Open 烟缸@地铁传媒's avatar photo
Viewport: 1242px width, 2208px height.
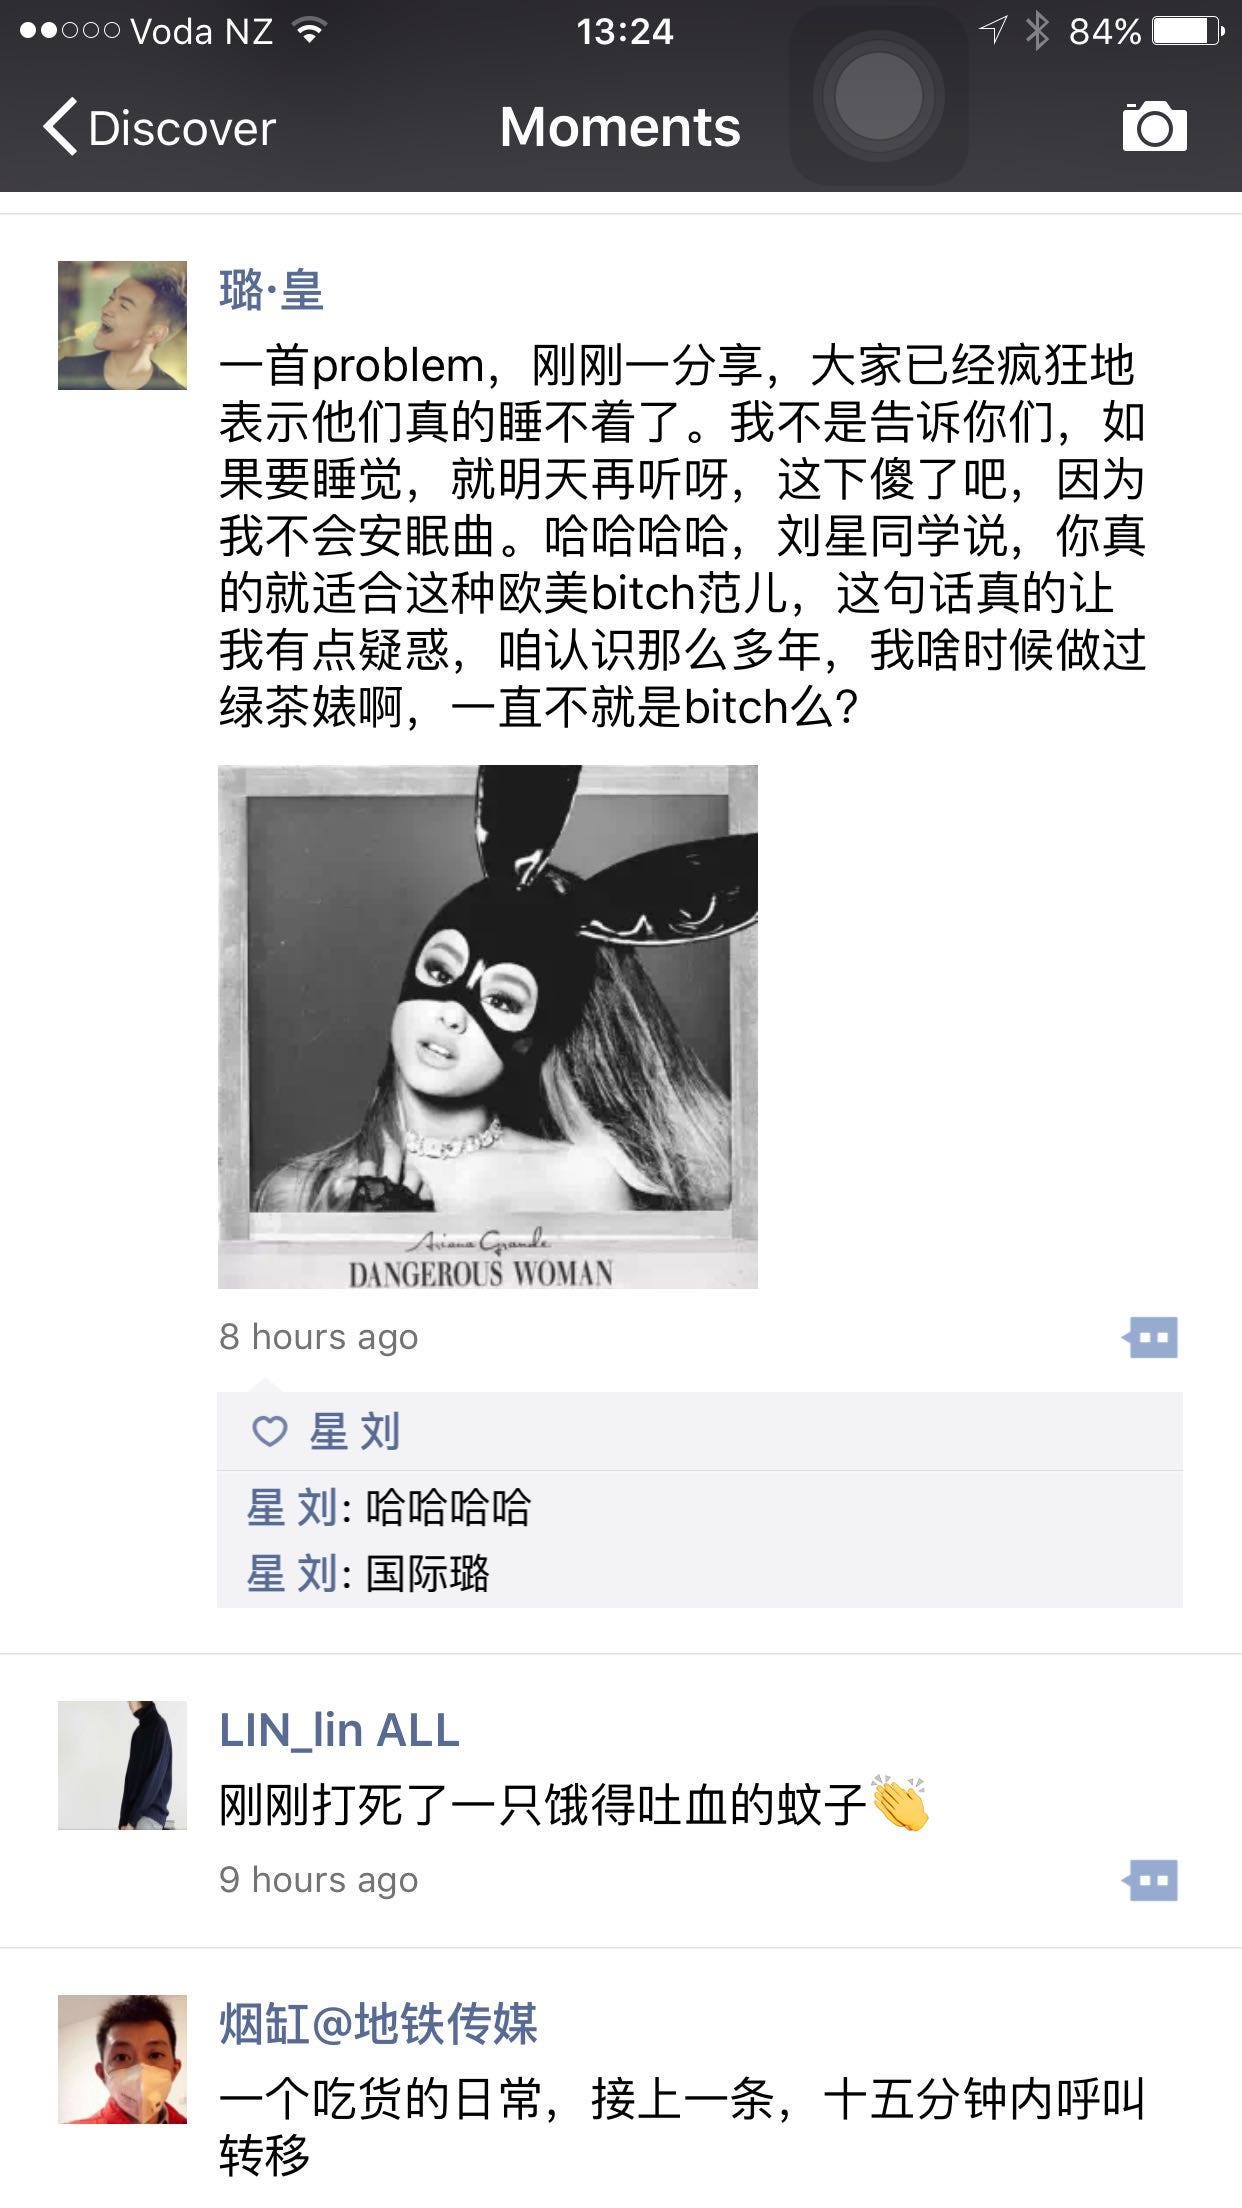coord(122,2059)
